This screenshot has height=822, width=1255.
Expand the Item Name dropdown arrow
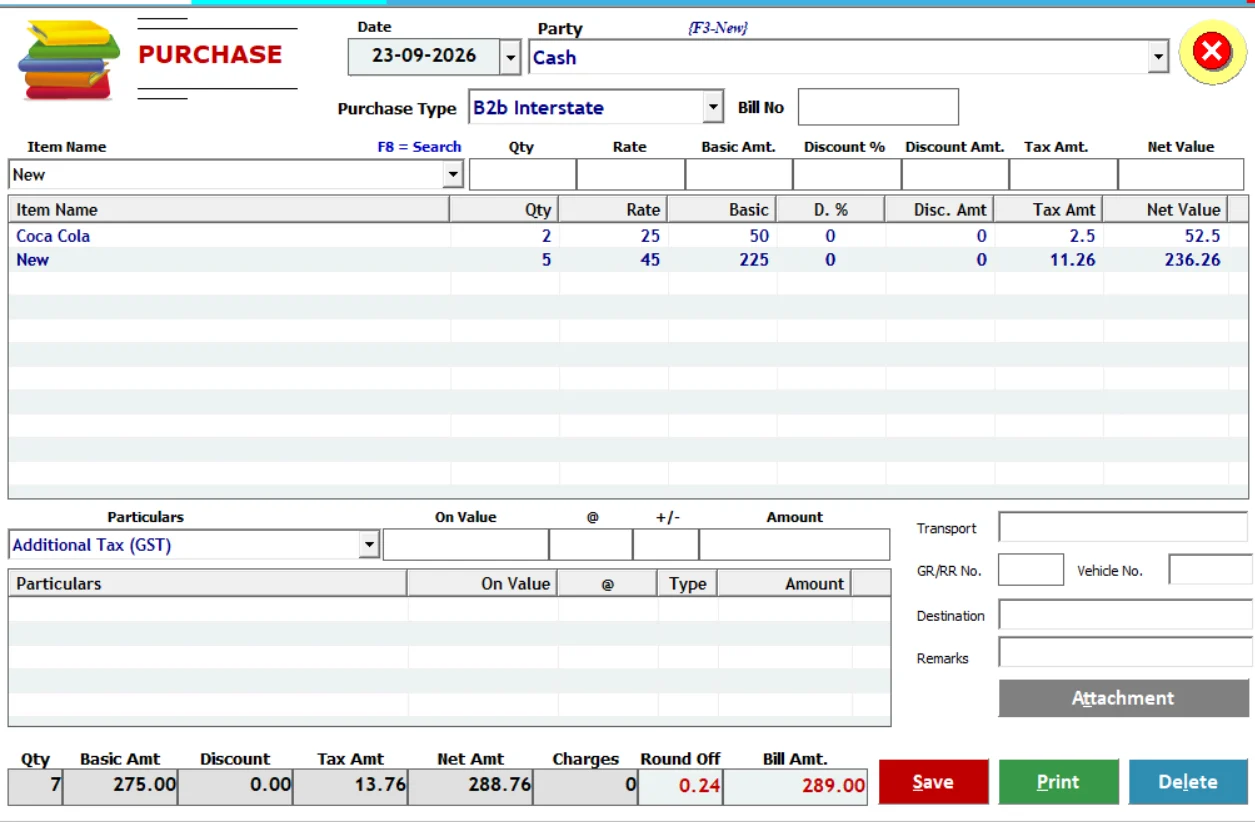click(x=452, y=174)
